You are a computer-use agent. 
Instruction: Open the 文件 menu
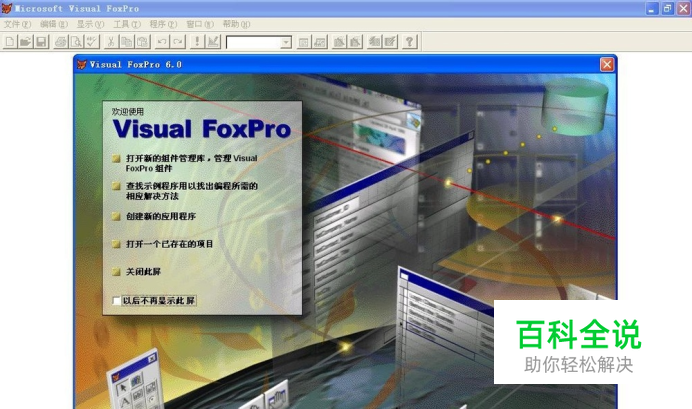[x=17, y=24]
